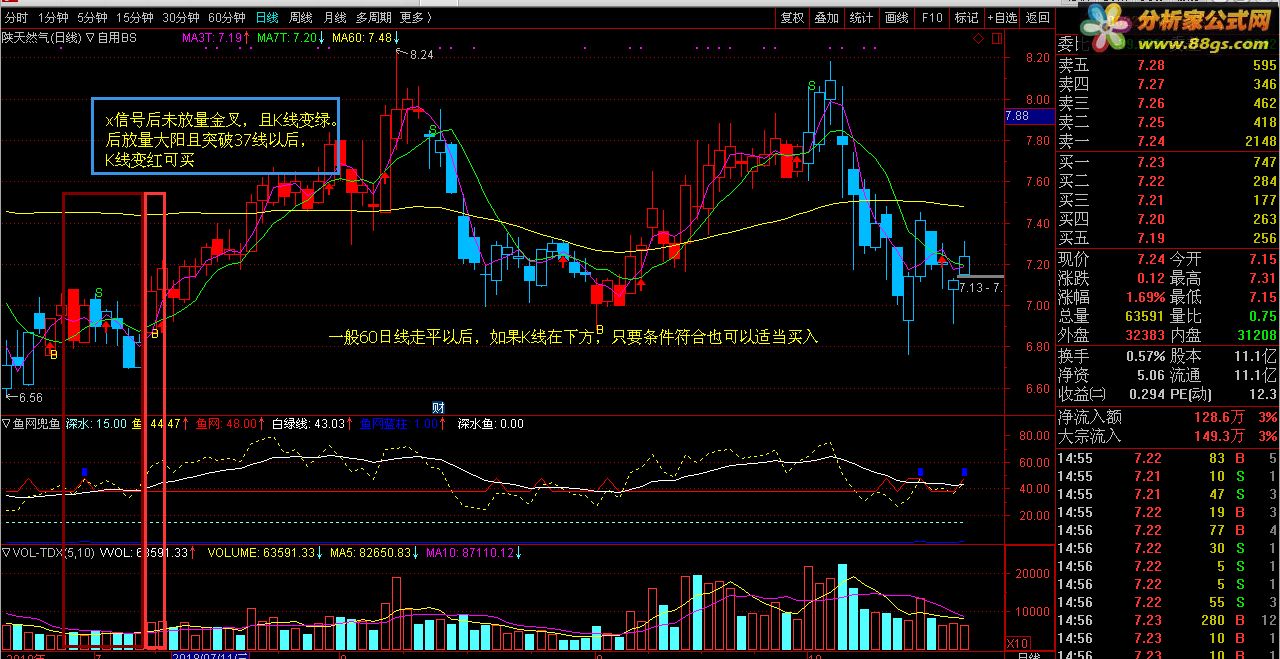The width and height of the screenshot is (1280, 659).
Task: Select the 卖二 7.25 order row
Action: (1168, 122)
